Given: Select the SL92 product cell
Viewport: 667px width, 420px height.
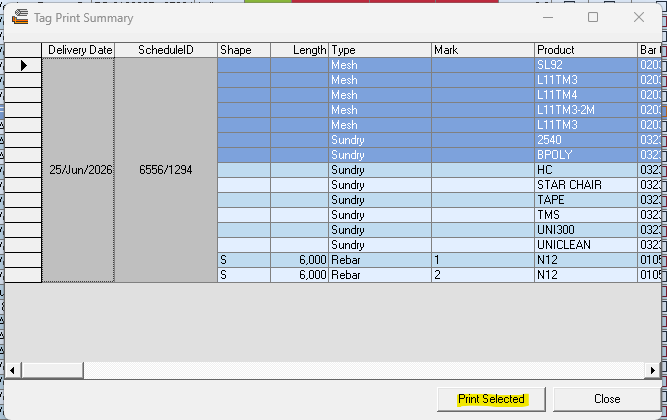Looking at the screenshot, I should click(x=586, y=65).
